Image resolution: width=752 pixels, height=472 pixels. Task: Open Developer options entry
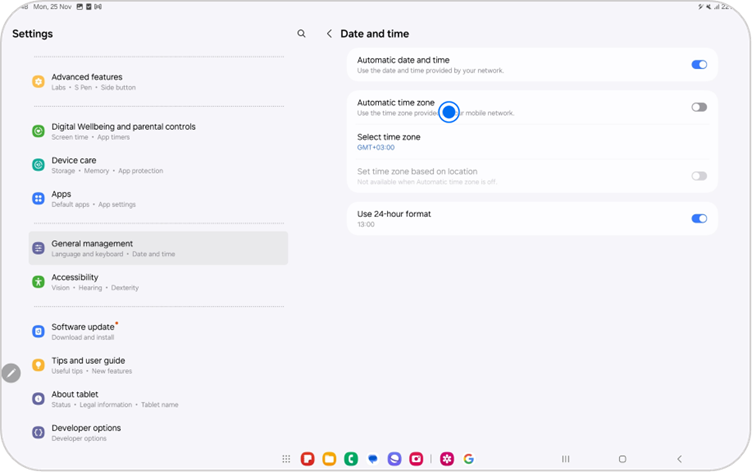[x=86, y=432]
